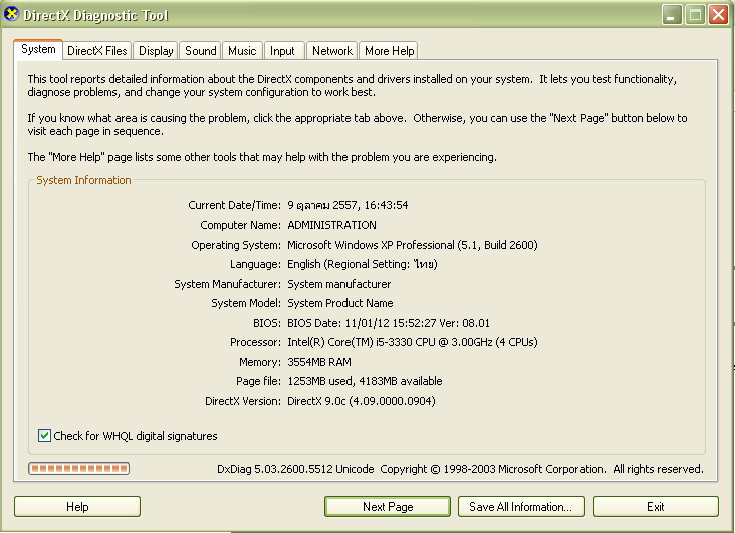Image resolution: width=735 pixels, height=533 pixels.
Task: Click the DirectX Version field label
Action: pyautogui.click(x=243, y=401)
